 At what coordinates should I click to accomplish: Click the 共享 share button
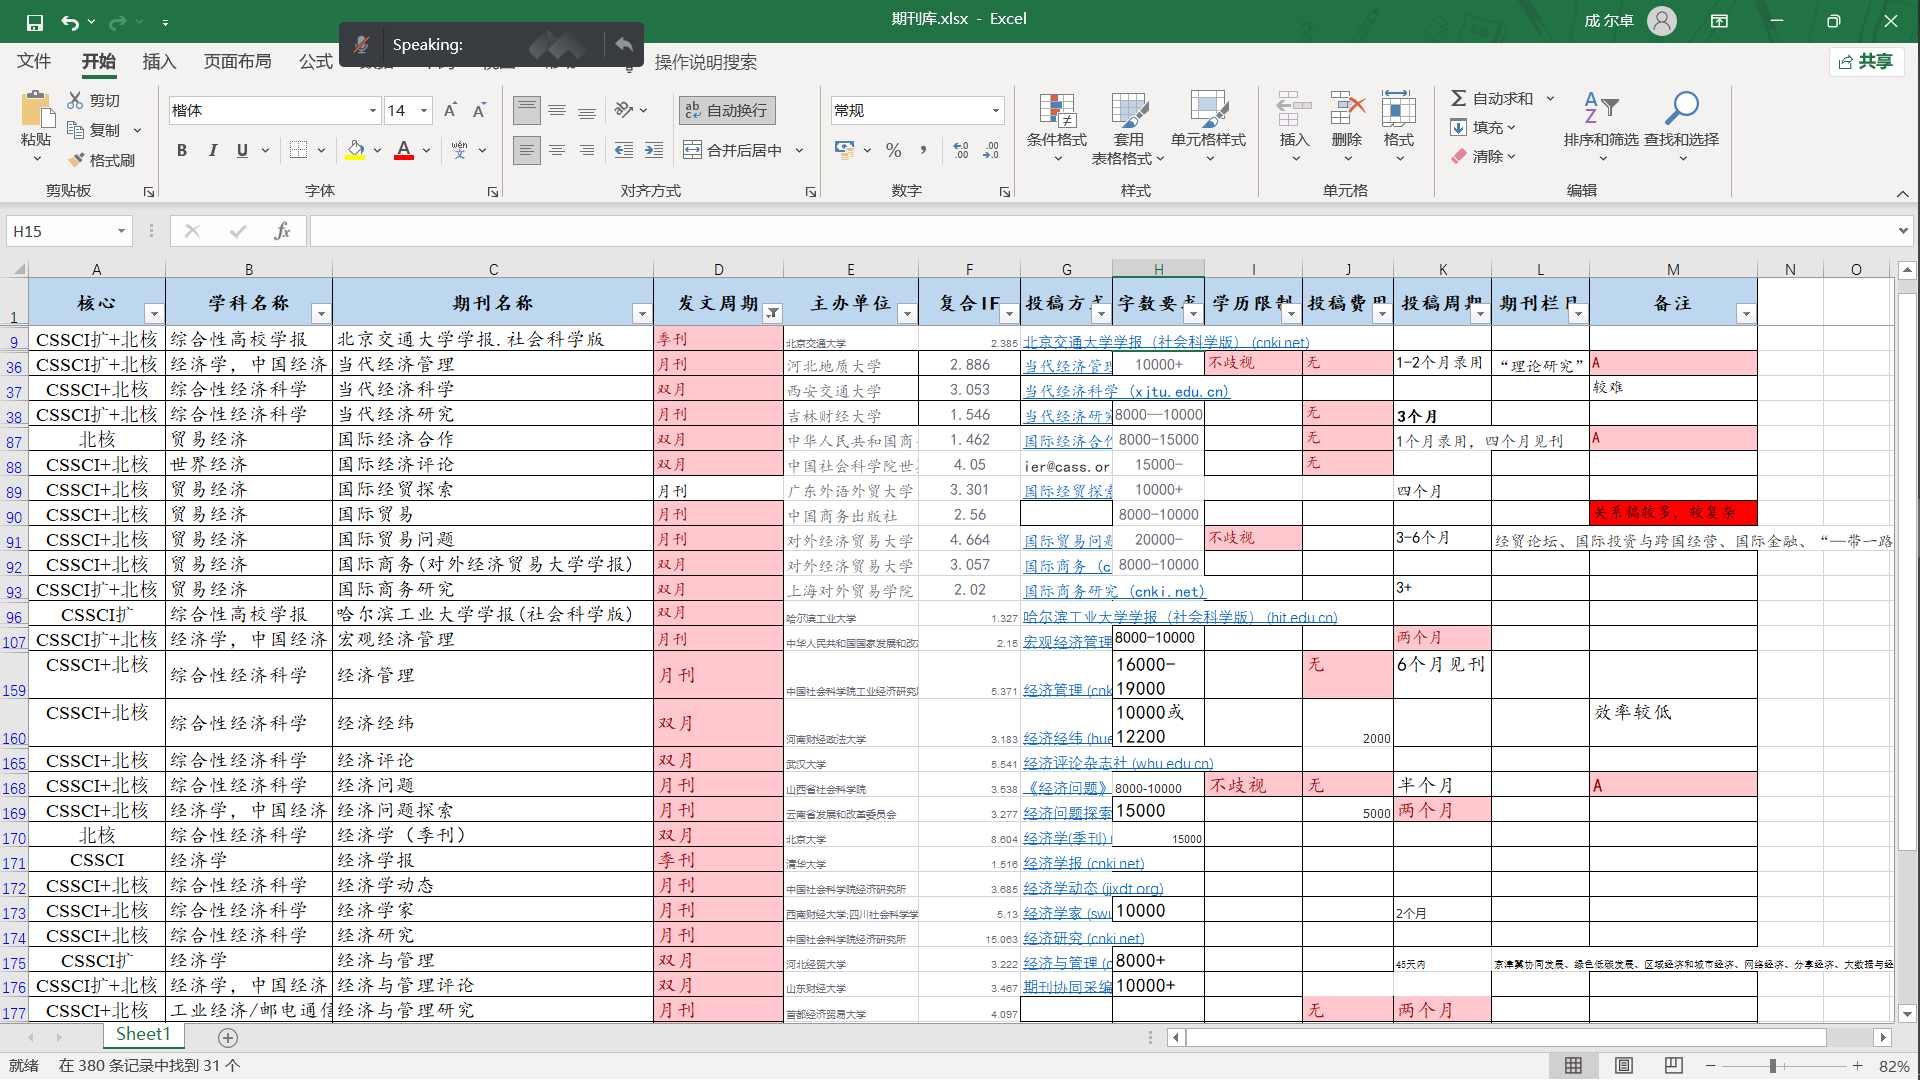(1866, 62)
